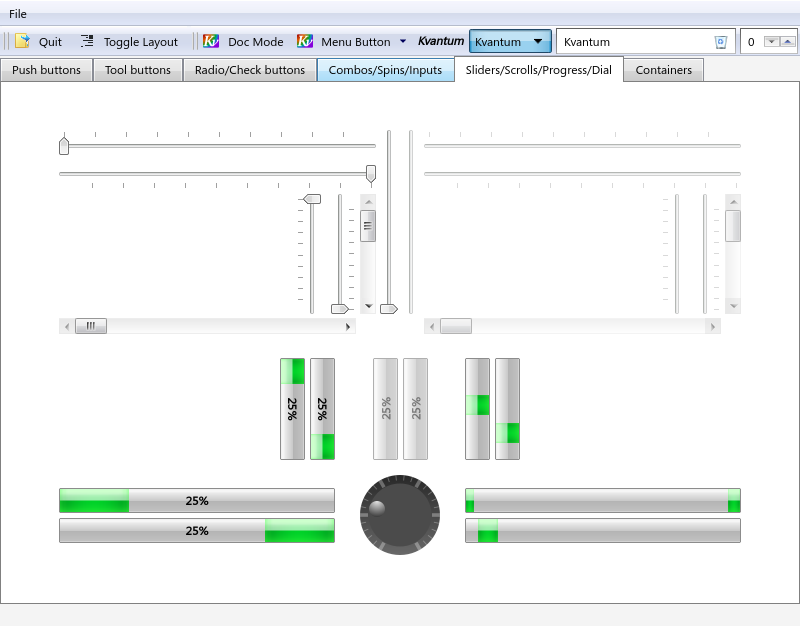The height and width of the screenshot is (626, 800).
Task: Click the italic Kvantum toolbar label
Action: click(x=441, y=41)
